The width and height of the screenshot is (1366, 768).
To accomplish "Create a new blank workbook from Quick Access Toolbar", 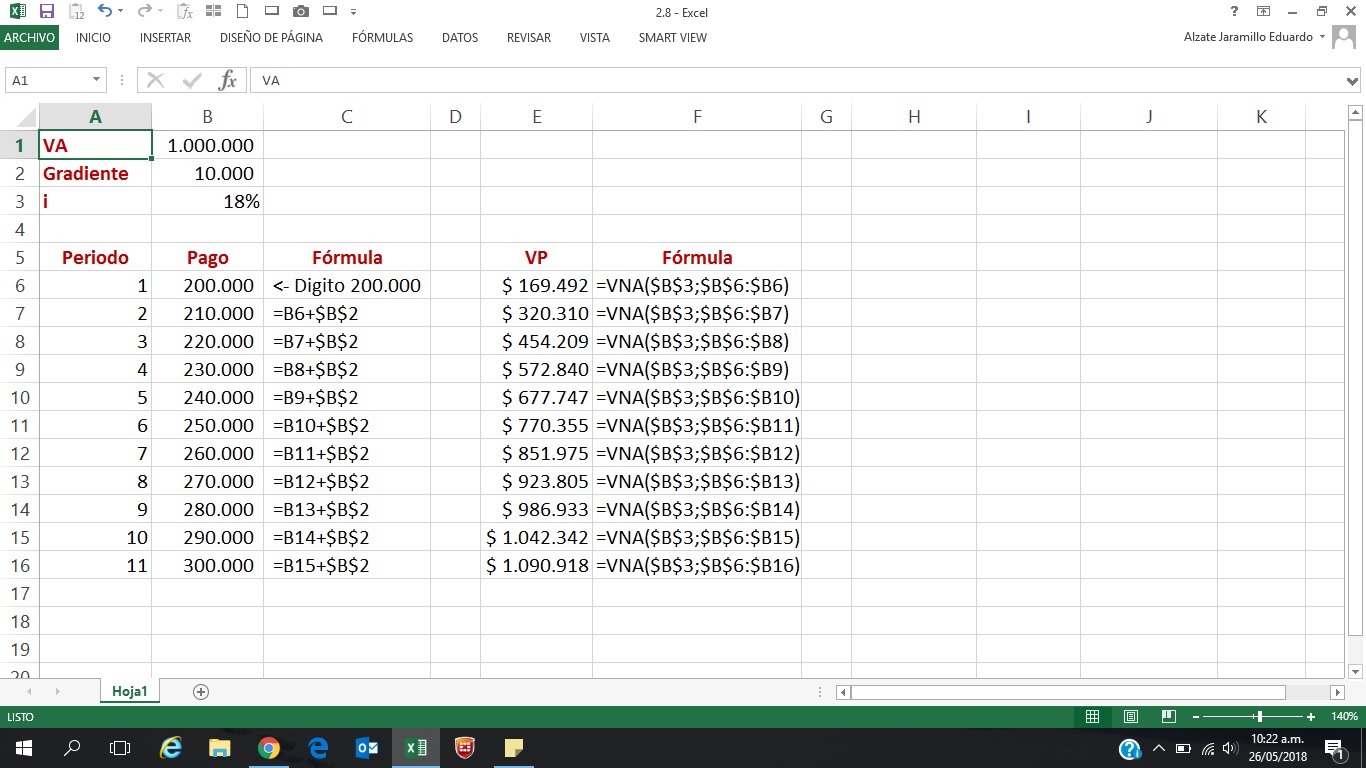I will 242,12.
